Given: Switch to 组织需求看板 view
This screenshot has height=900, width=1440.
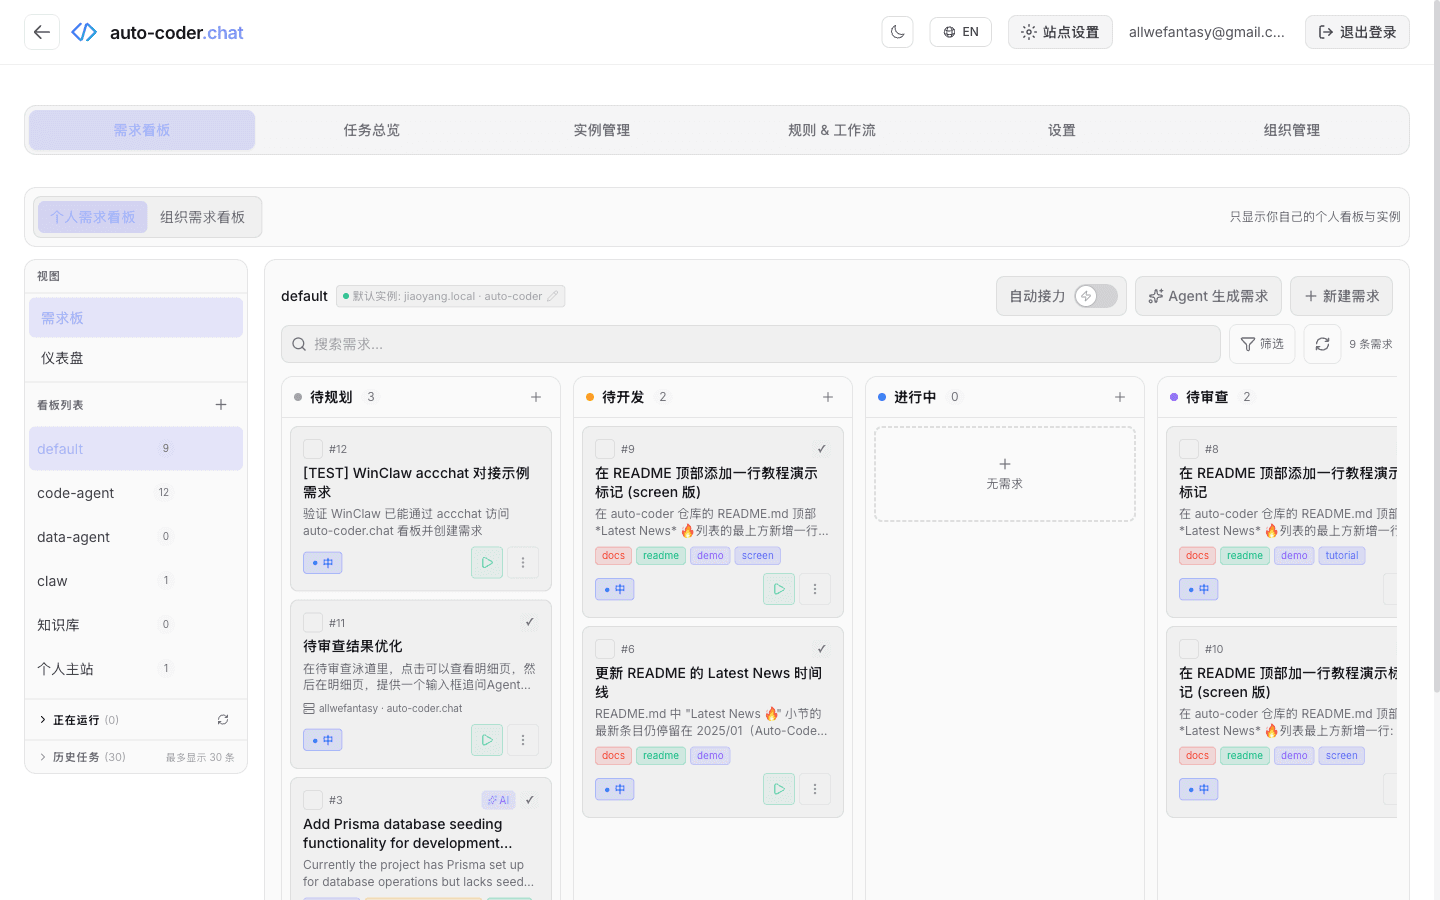Looking at the screenshot, I should [x=202, y=216].
